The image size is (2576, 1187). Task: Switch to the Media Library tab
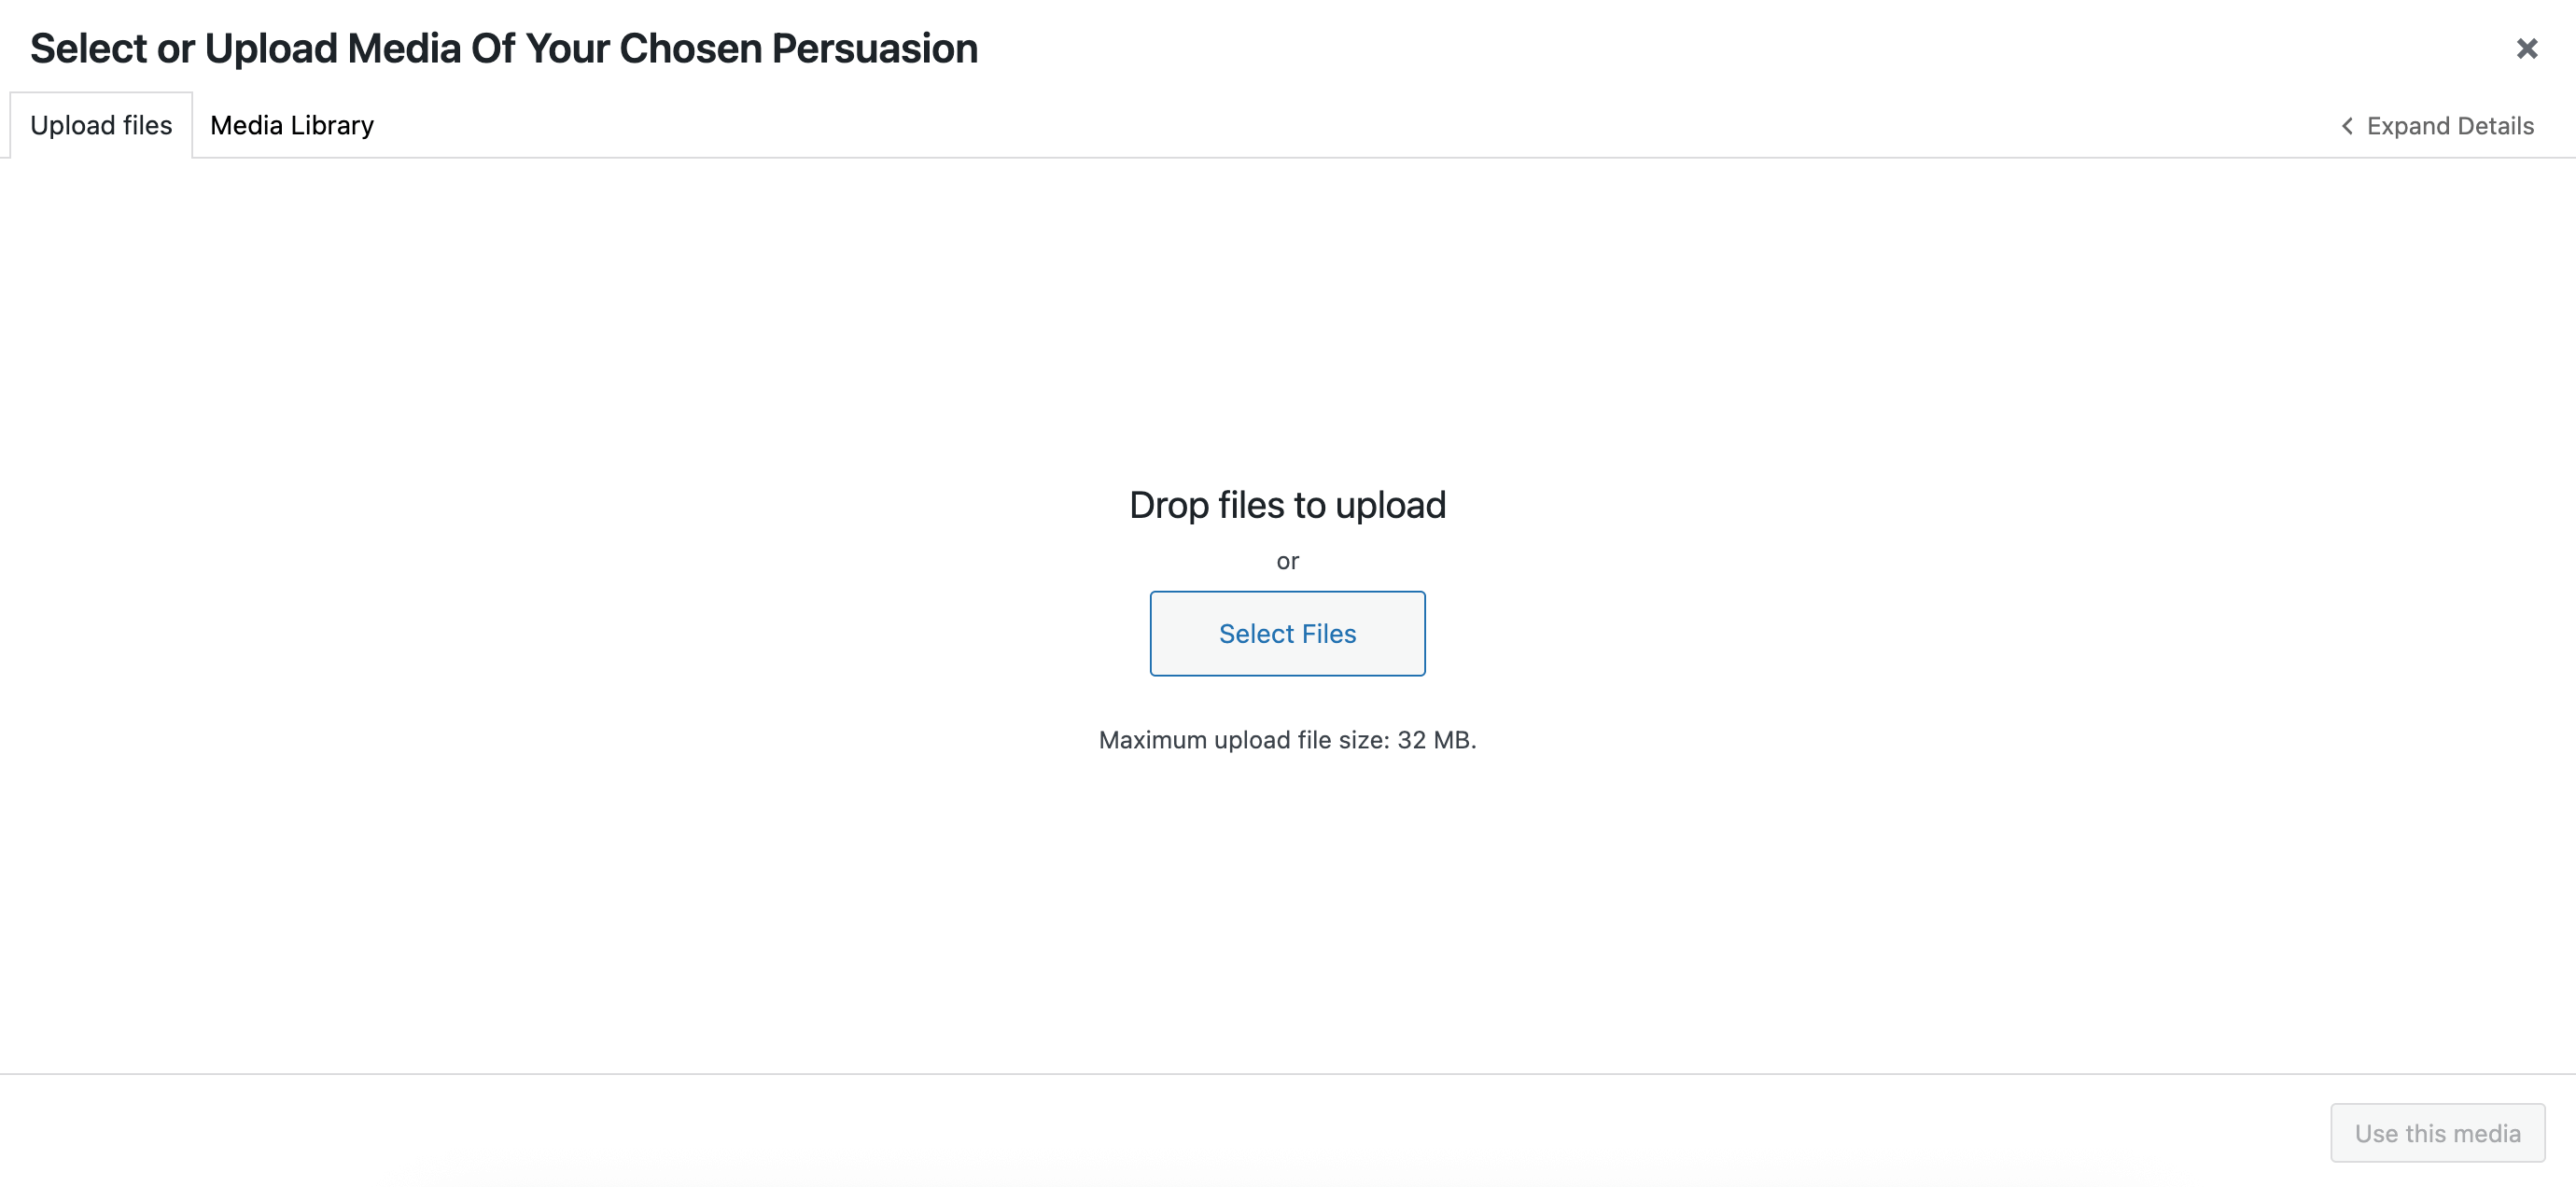click(291, 125)
